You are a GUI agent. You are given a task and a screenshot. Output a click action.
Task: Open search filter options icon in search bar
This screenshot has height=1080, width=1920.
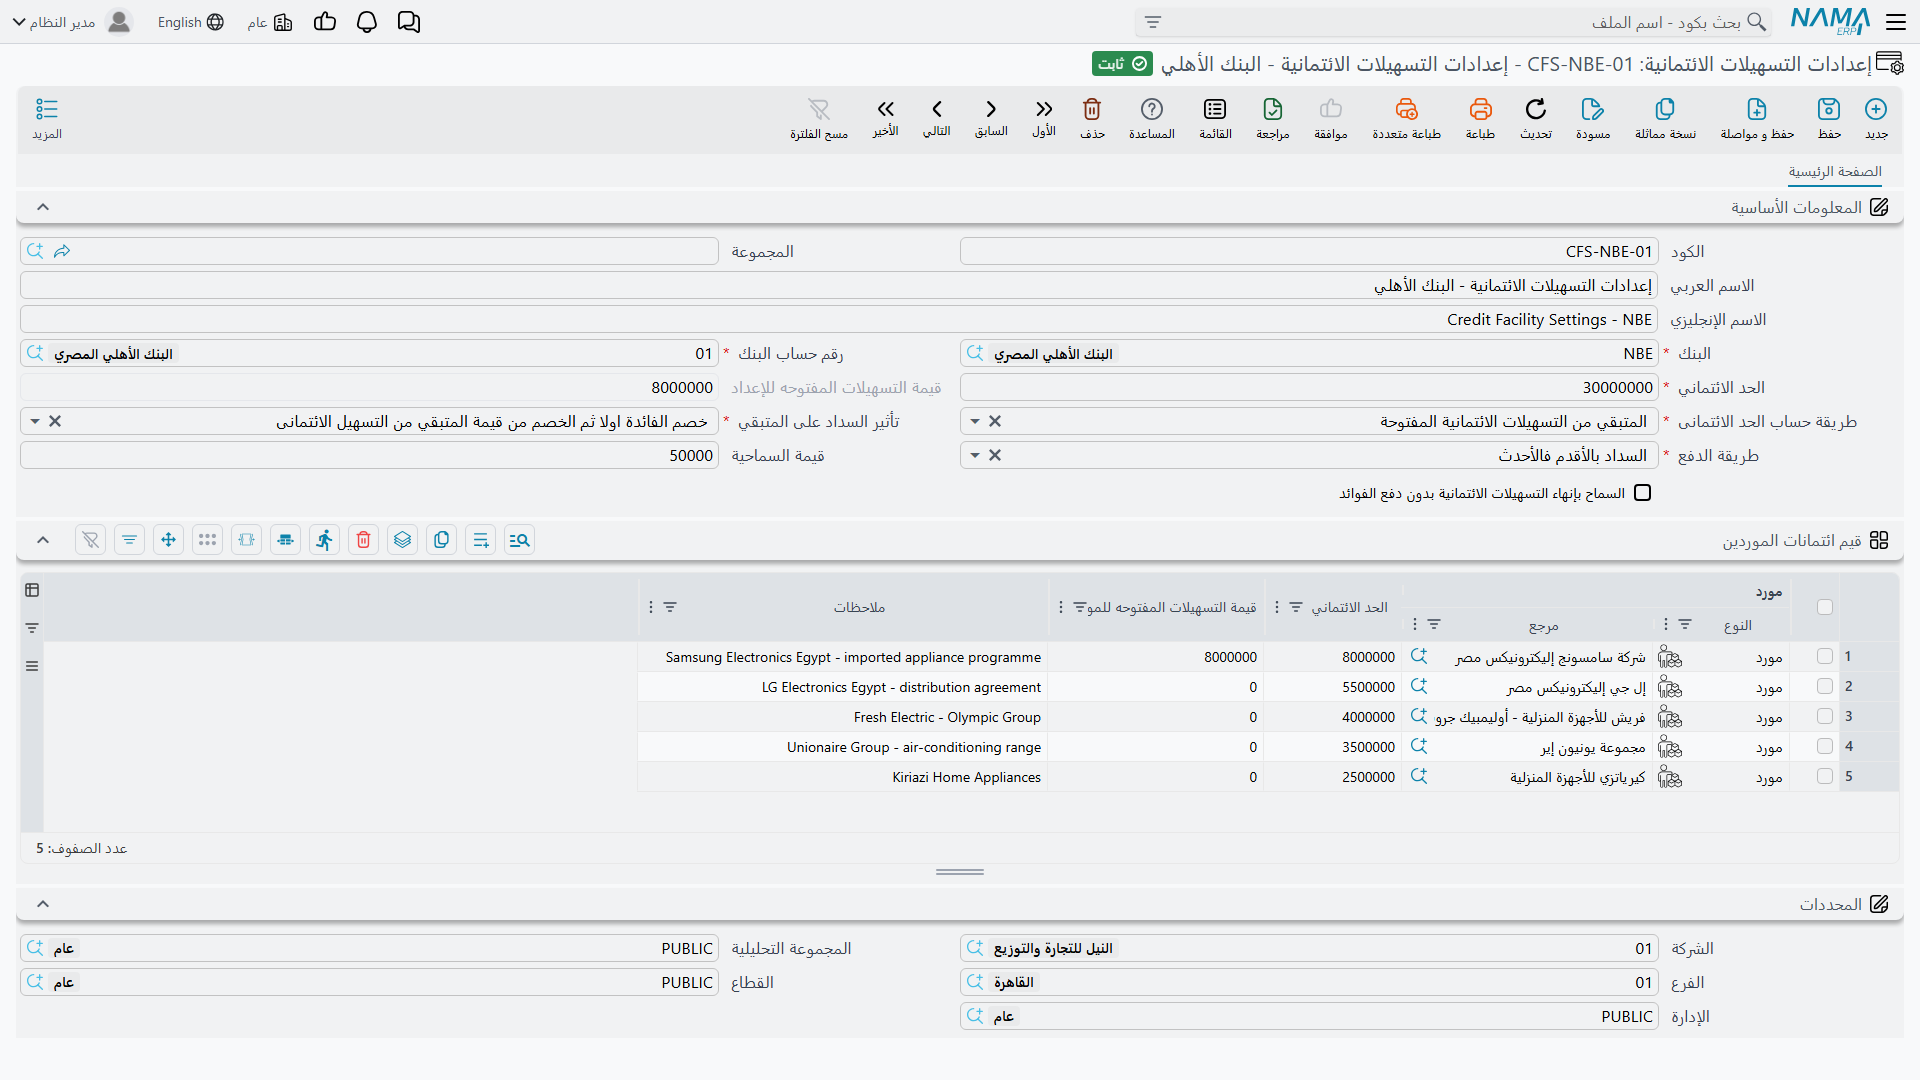(x=1153, y=22)
